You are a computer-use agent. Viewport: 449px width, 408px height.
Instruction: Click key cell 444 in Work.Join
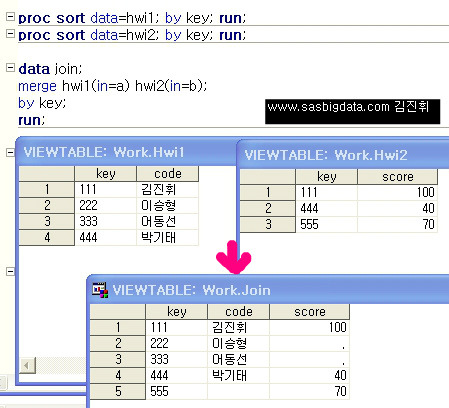(x=177, y=375)
